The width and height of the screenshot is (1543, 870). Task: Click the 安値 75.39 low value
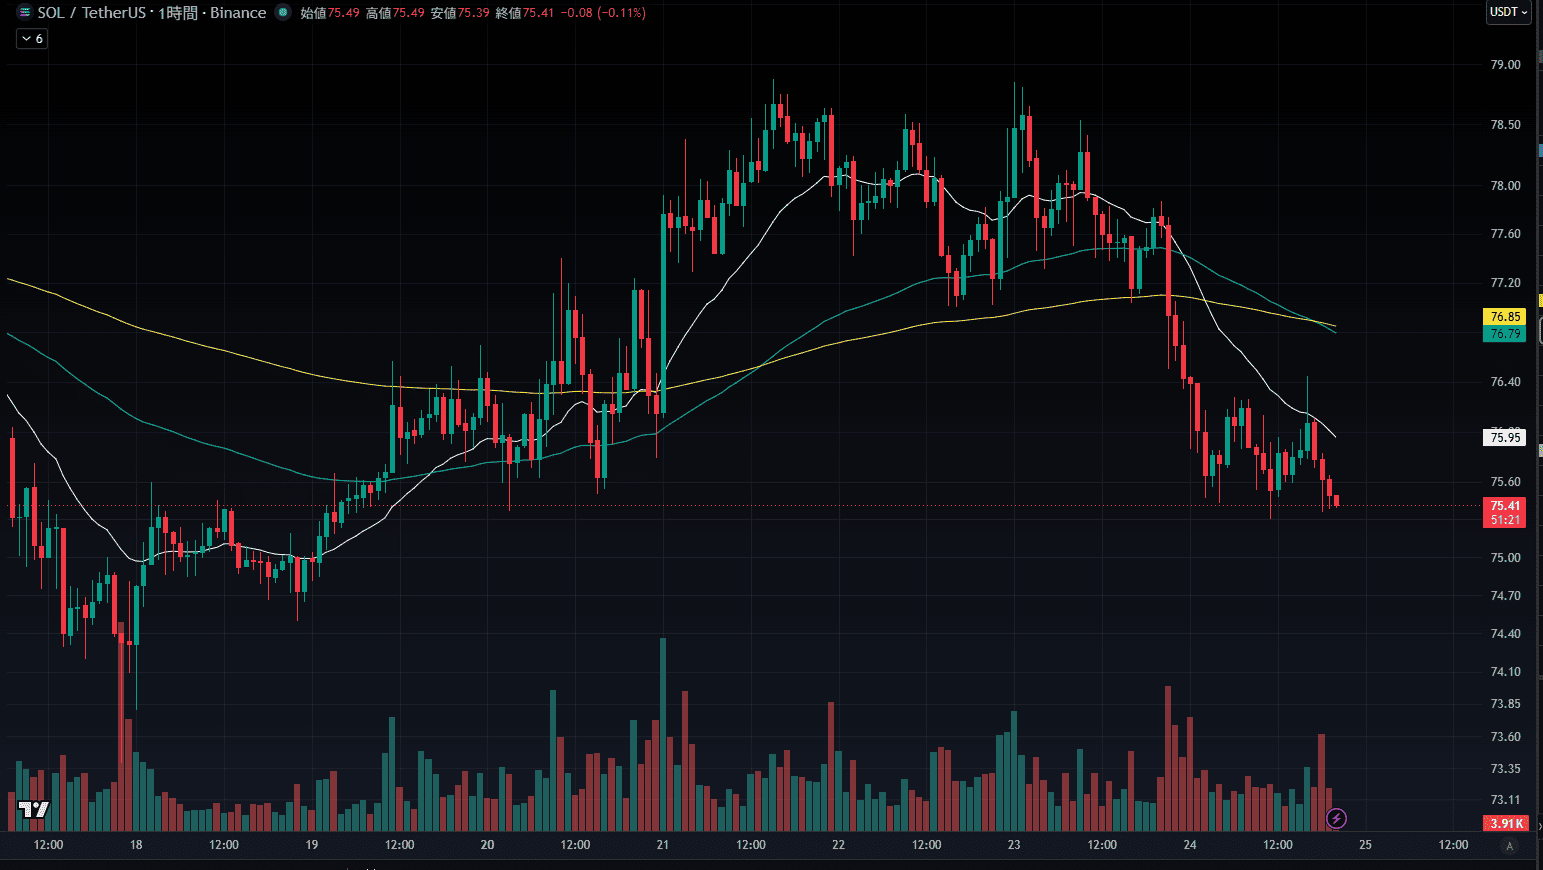tap(460, 13)
